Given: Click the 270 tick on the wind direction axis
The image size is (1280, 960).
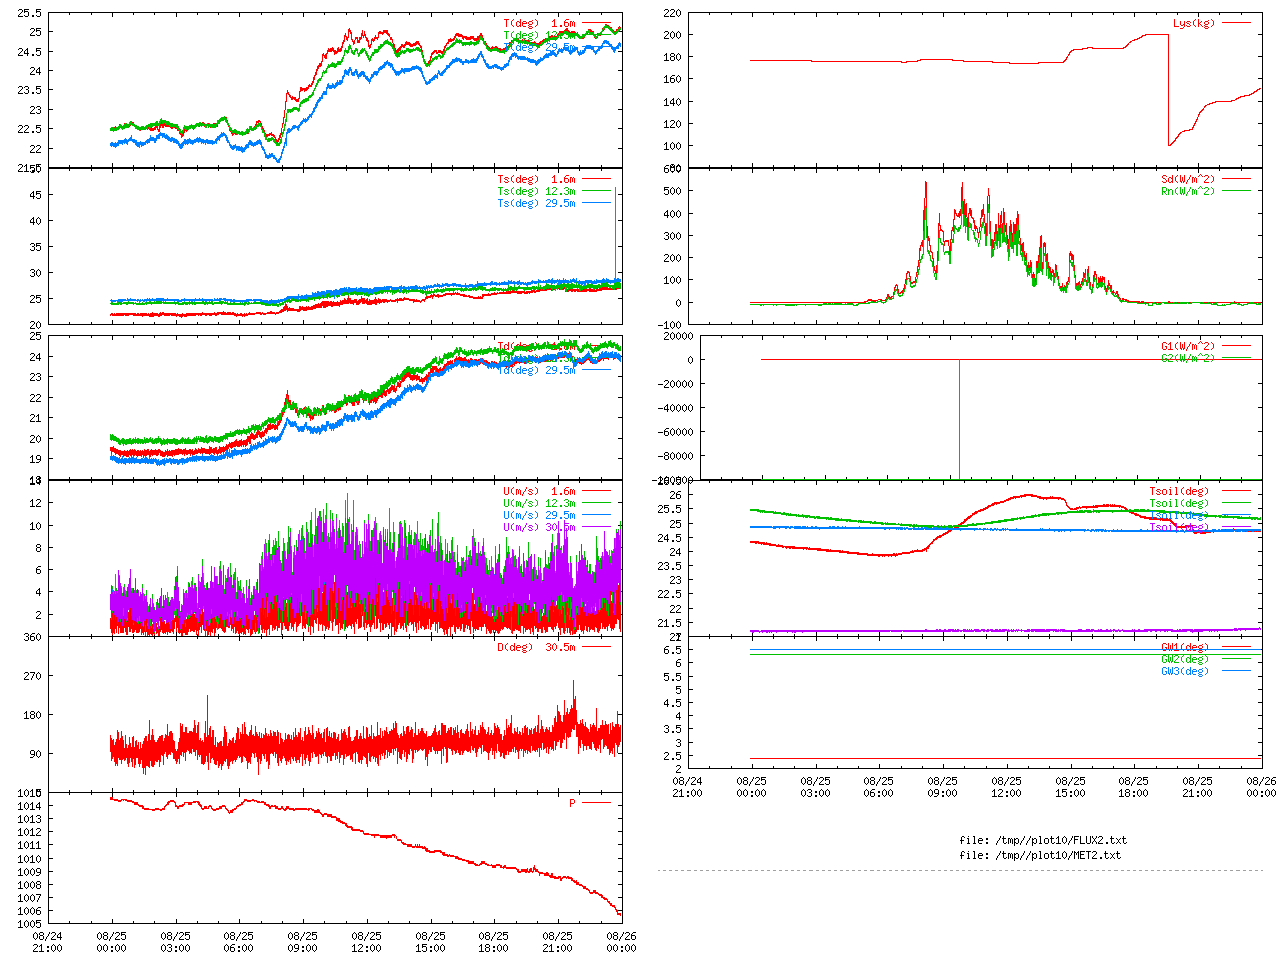Looking at the screenshot, I should (32, 676).
